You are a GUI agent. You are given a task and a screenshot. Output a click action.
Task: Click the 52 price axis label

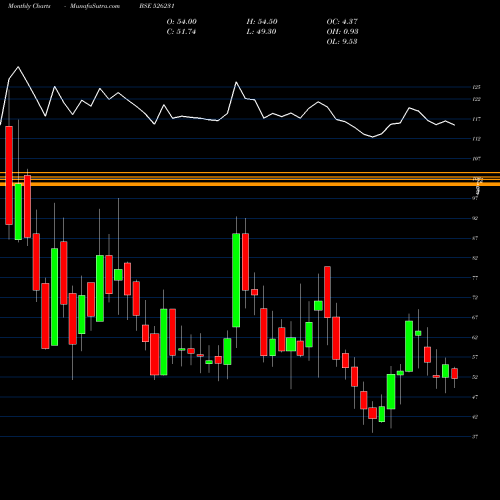point(475,377)
